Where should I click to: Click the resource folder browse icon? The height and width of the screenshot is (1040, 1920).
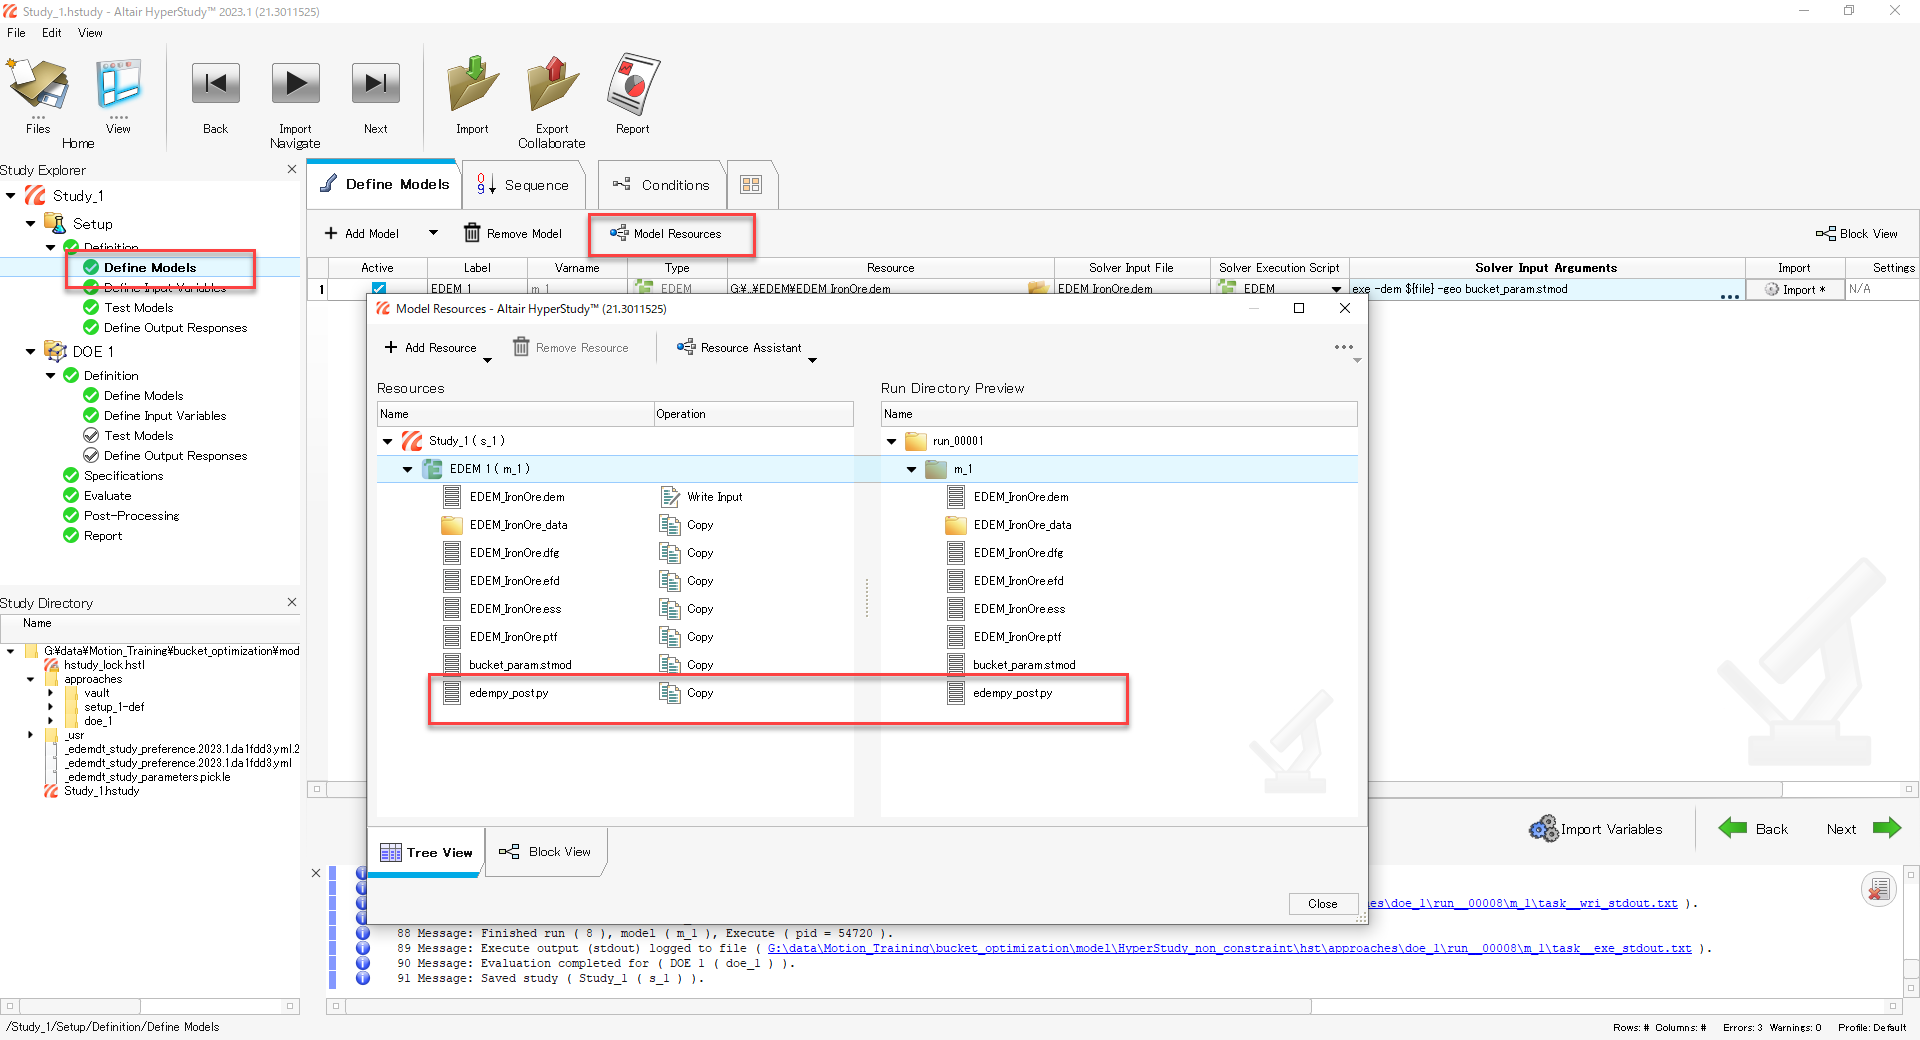coord(1039,289)
